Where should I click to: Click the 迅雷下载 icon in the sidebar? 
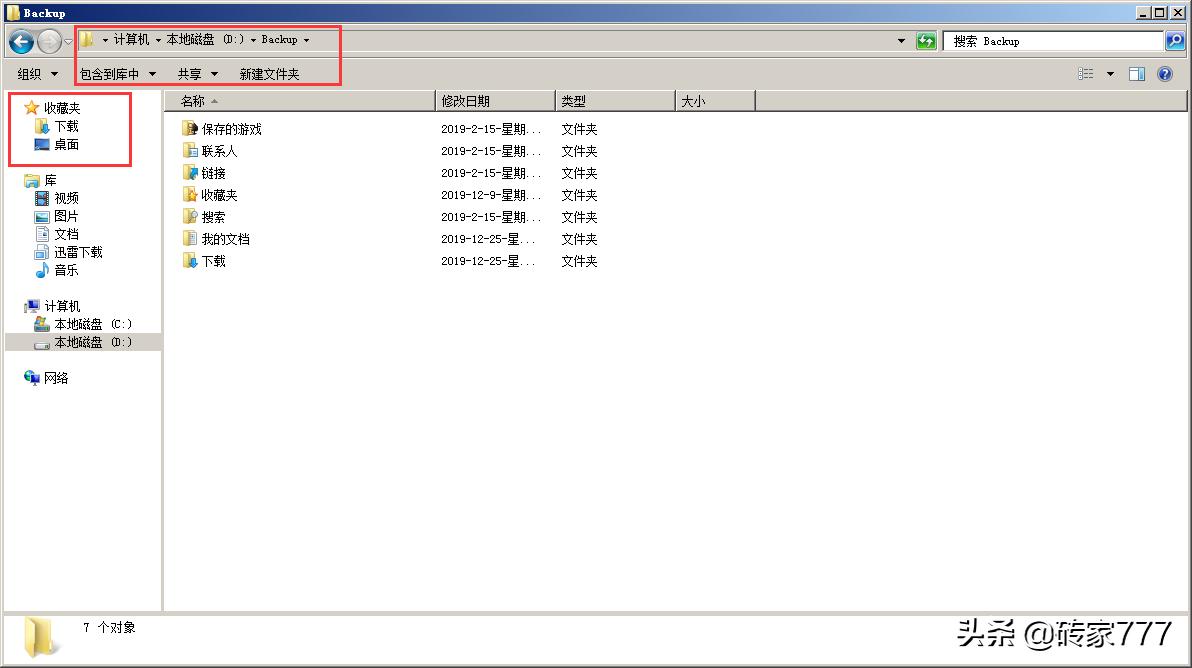click(42, 252)
